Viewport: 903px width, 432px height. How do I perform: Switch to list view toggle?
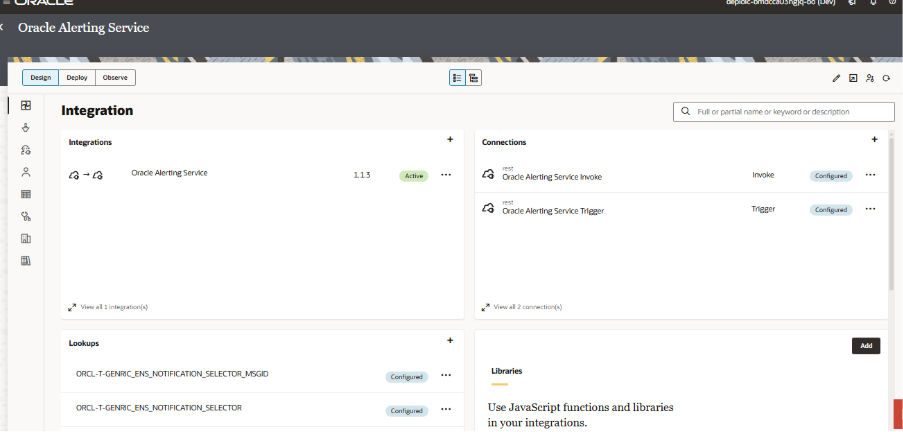tap(457, 78)
